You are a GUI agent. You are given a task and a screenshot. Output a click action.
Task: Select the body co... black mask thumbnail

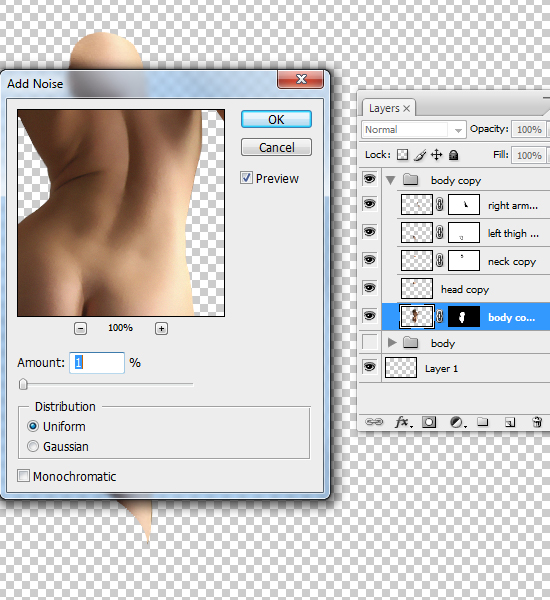[x=464, y=316]
